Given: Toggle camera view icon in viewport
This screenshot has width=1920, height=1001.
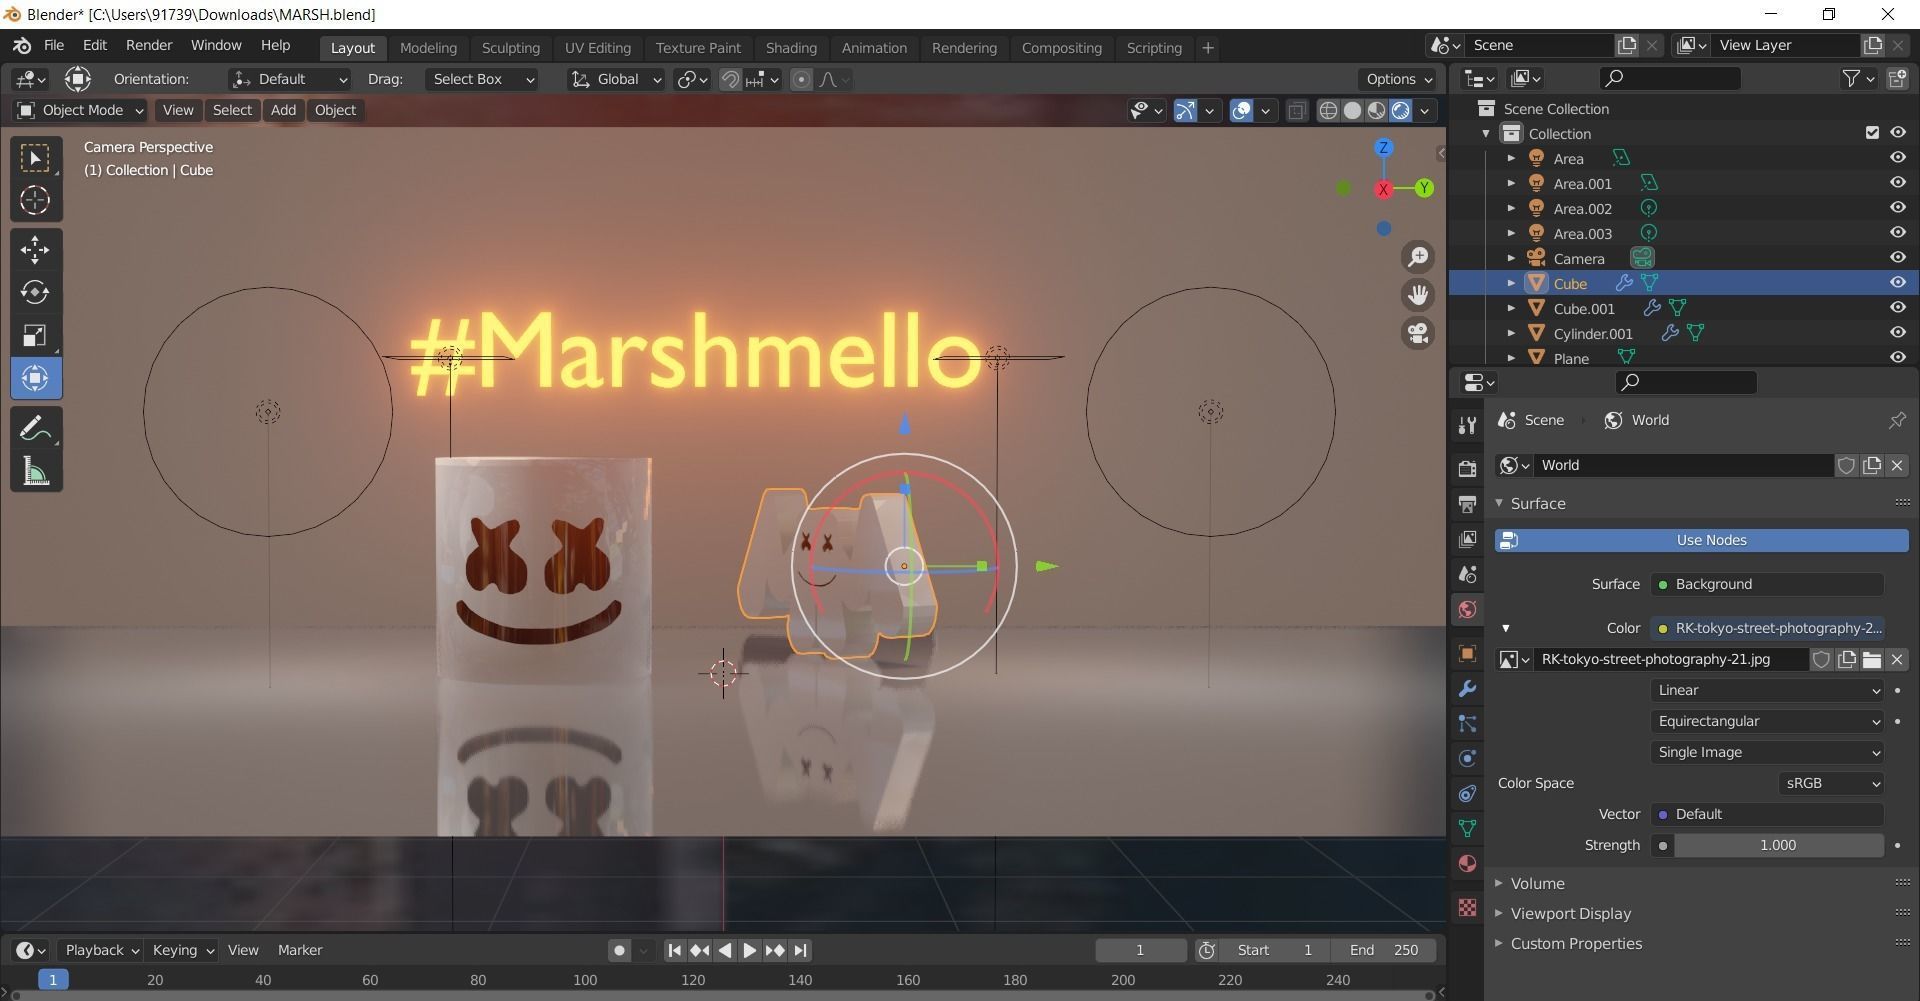Looking at the screenshot, I should [1418, 333].
